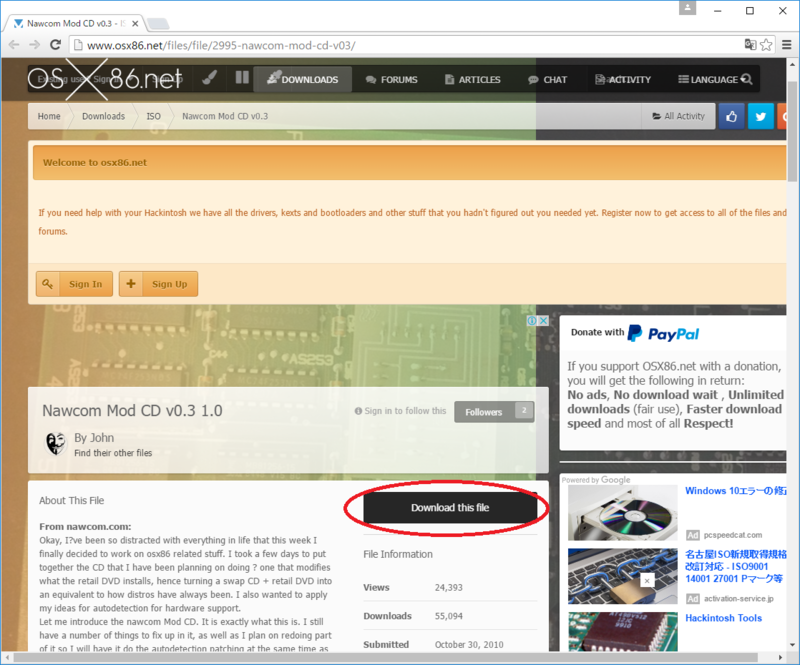Image resolution: width=800 pixels, height=665 pixels.
Task: Click the vertical scrollbar up arrow
Action: [x=792, y=65]
